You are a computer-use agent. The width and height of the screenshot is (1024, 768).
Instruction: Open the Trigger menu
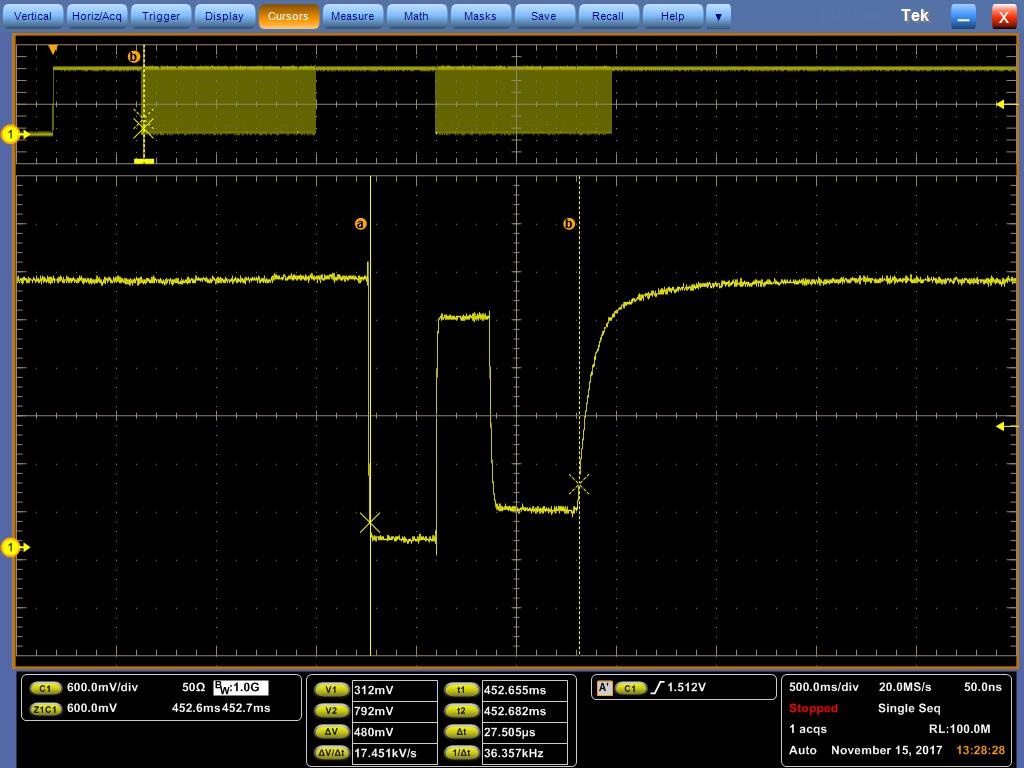[x=160, y=16]
